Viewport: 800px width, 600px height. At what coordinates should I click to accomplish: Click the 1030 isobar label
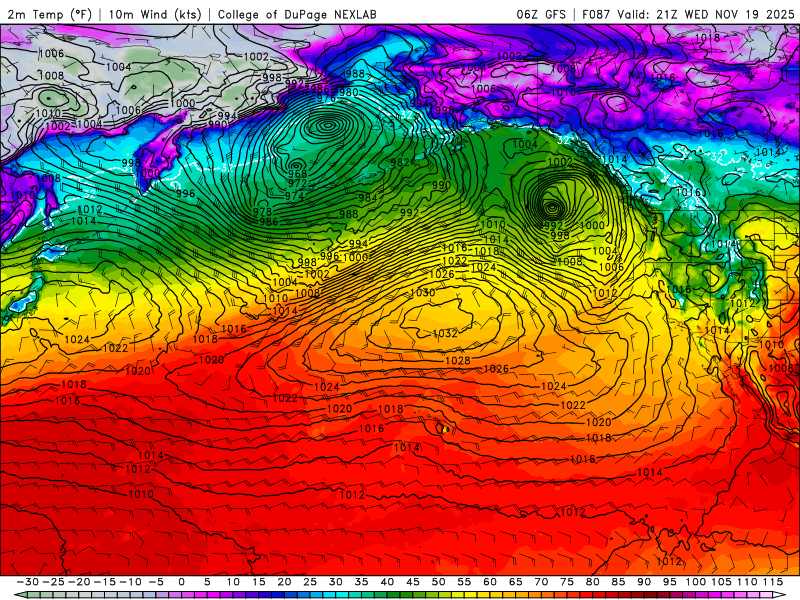pyautogui.click(x=422, y=292)
